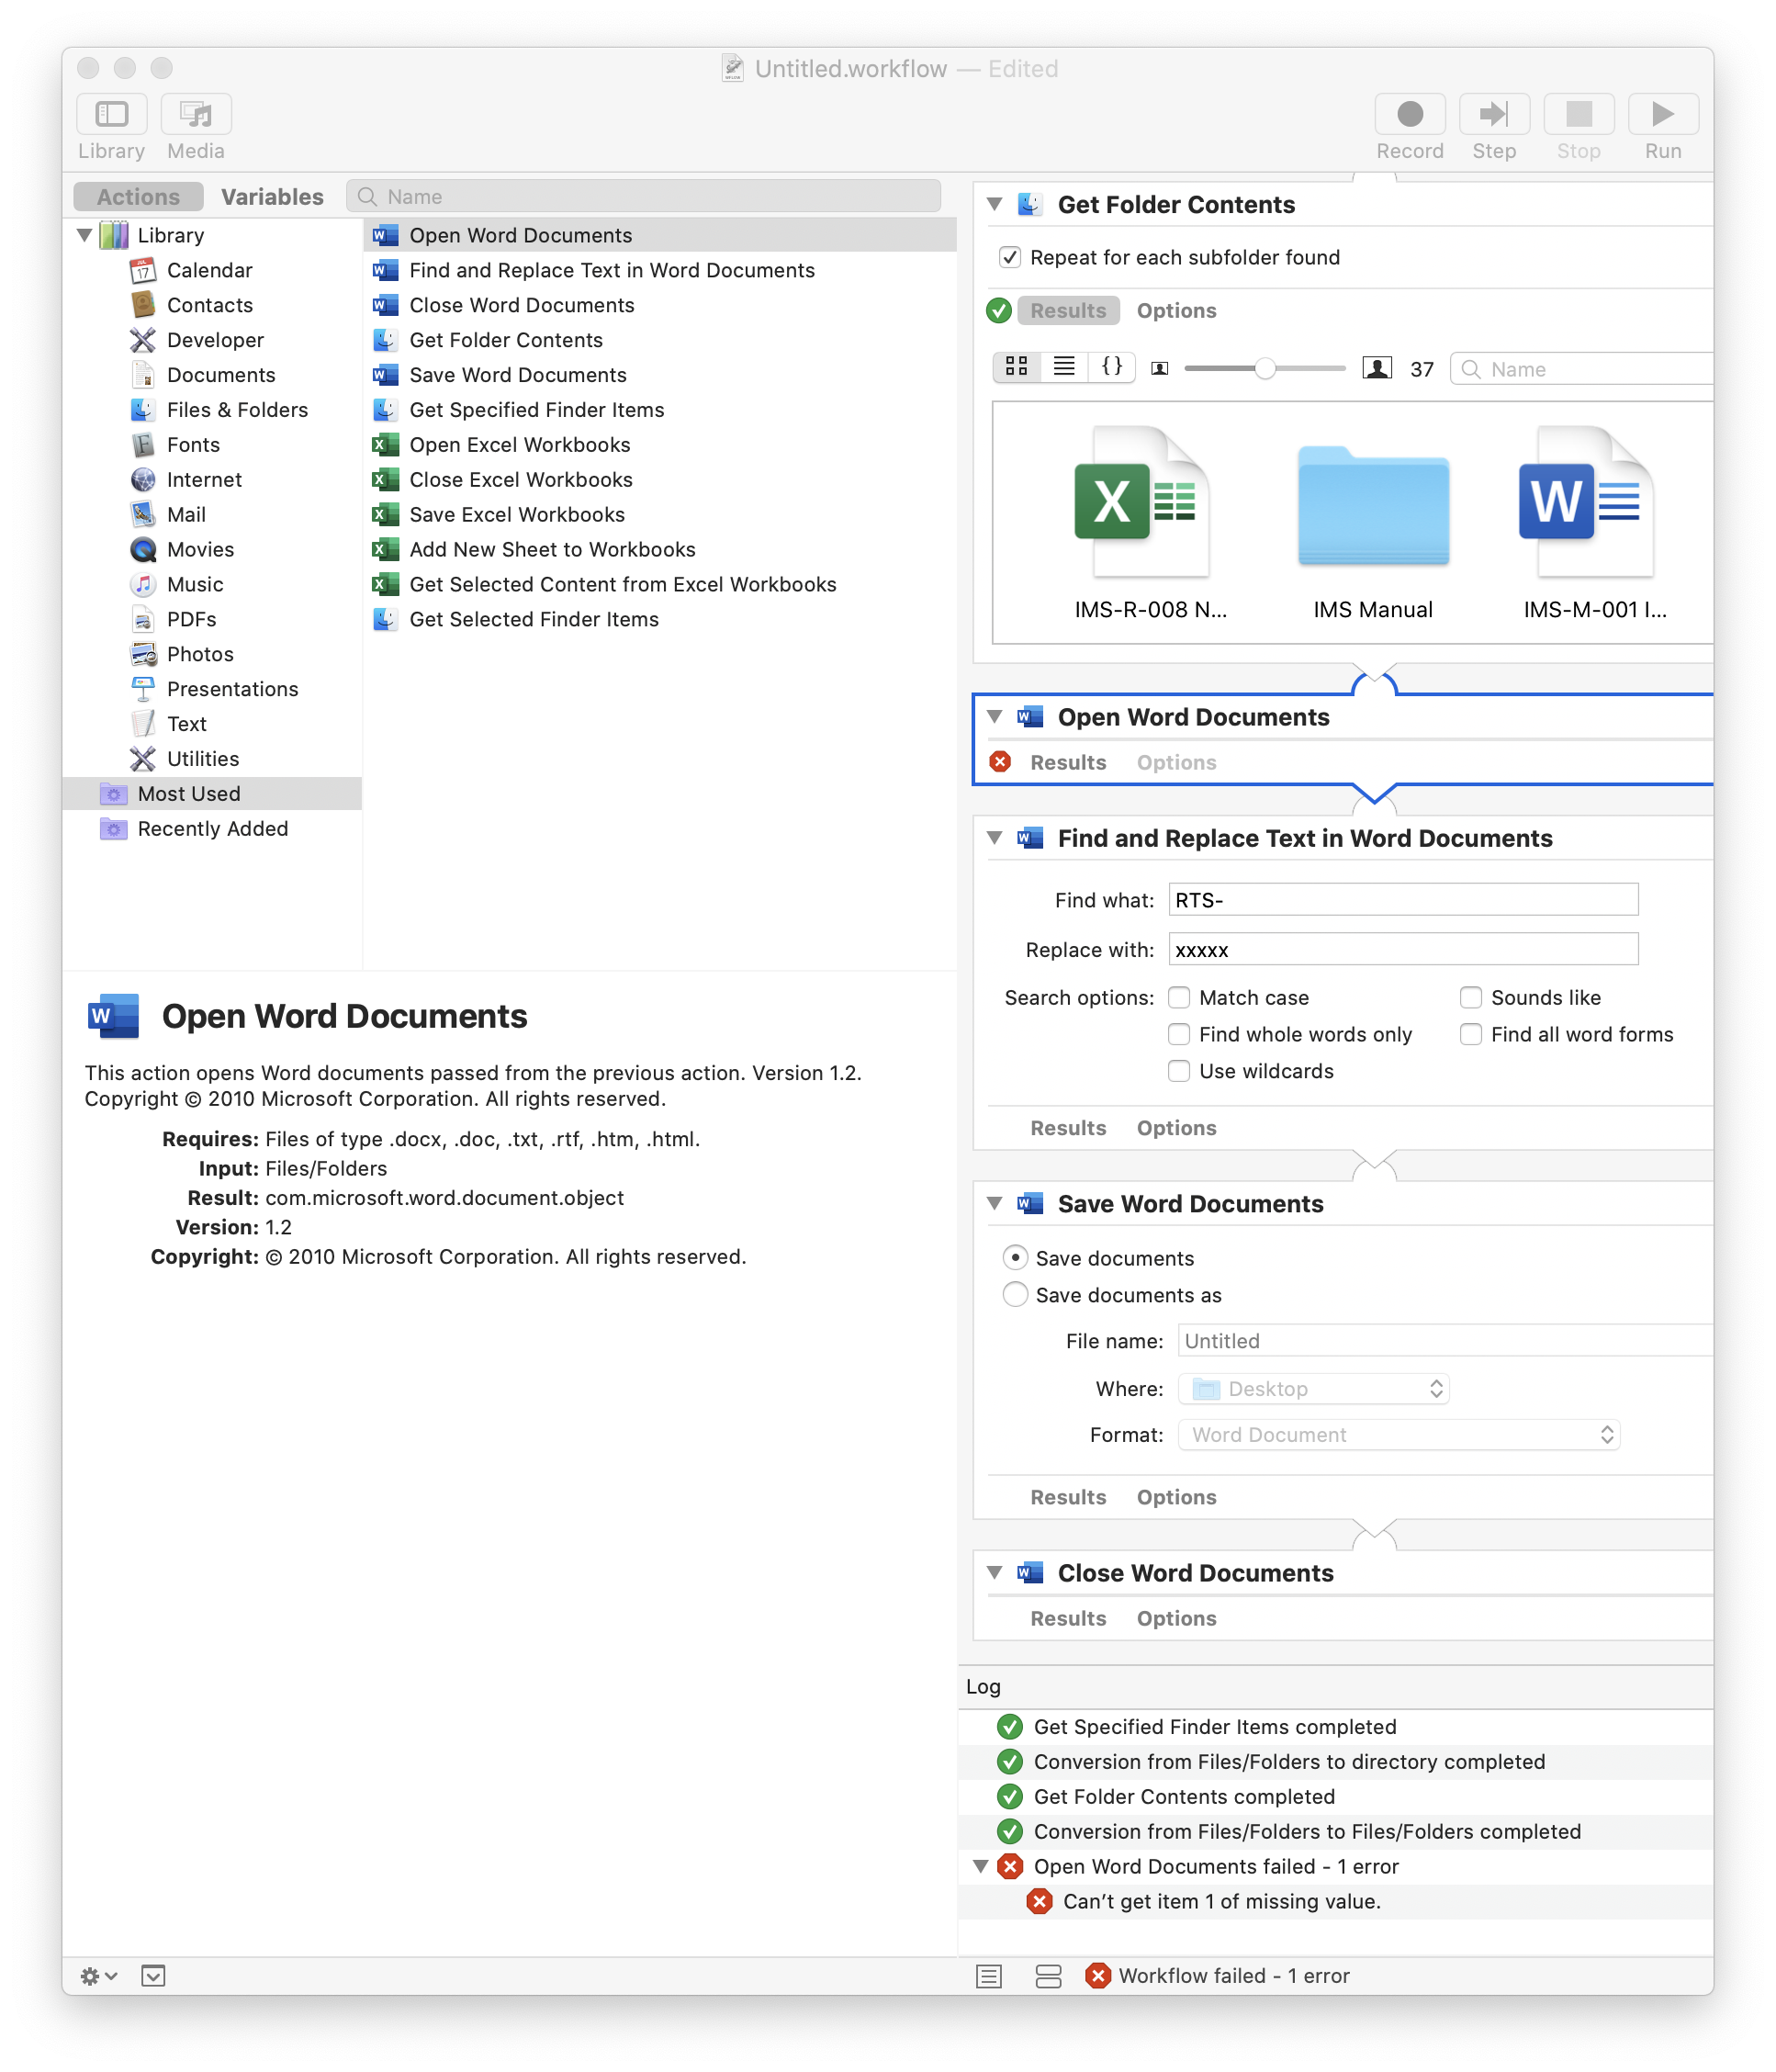Open the Format Word Document dropdown
This screenshot has height=2072, width=1776.
tap(1398, 1435)
